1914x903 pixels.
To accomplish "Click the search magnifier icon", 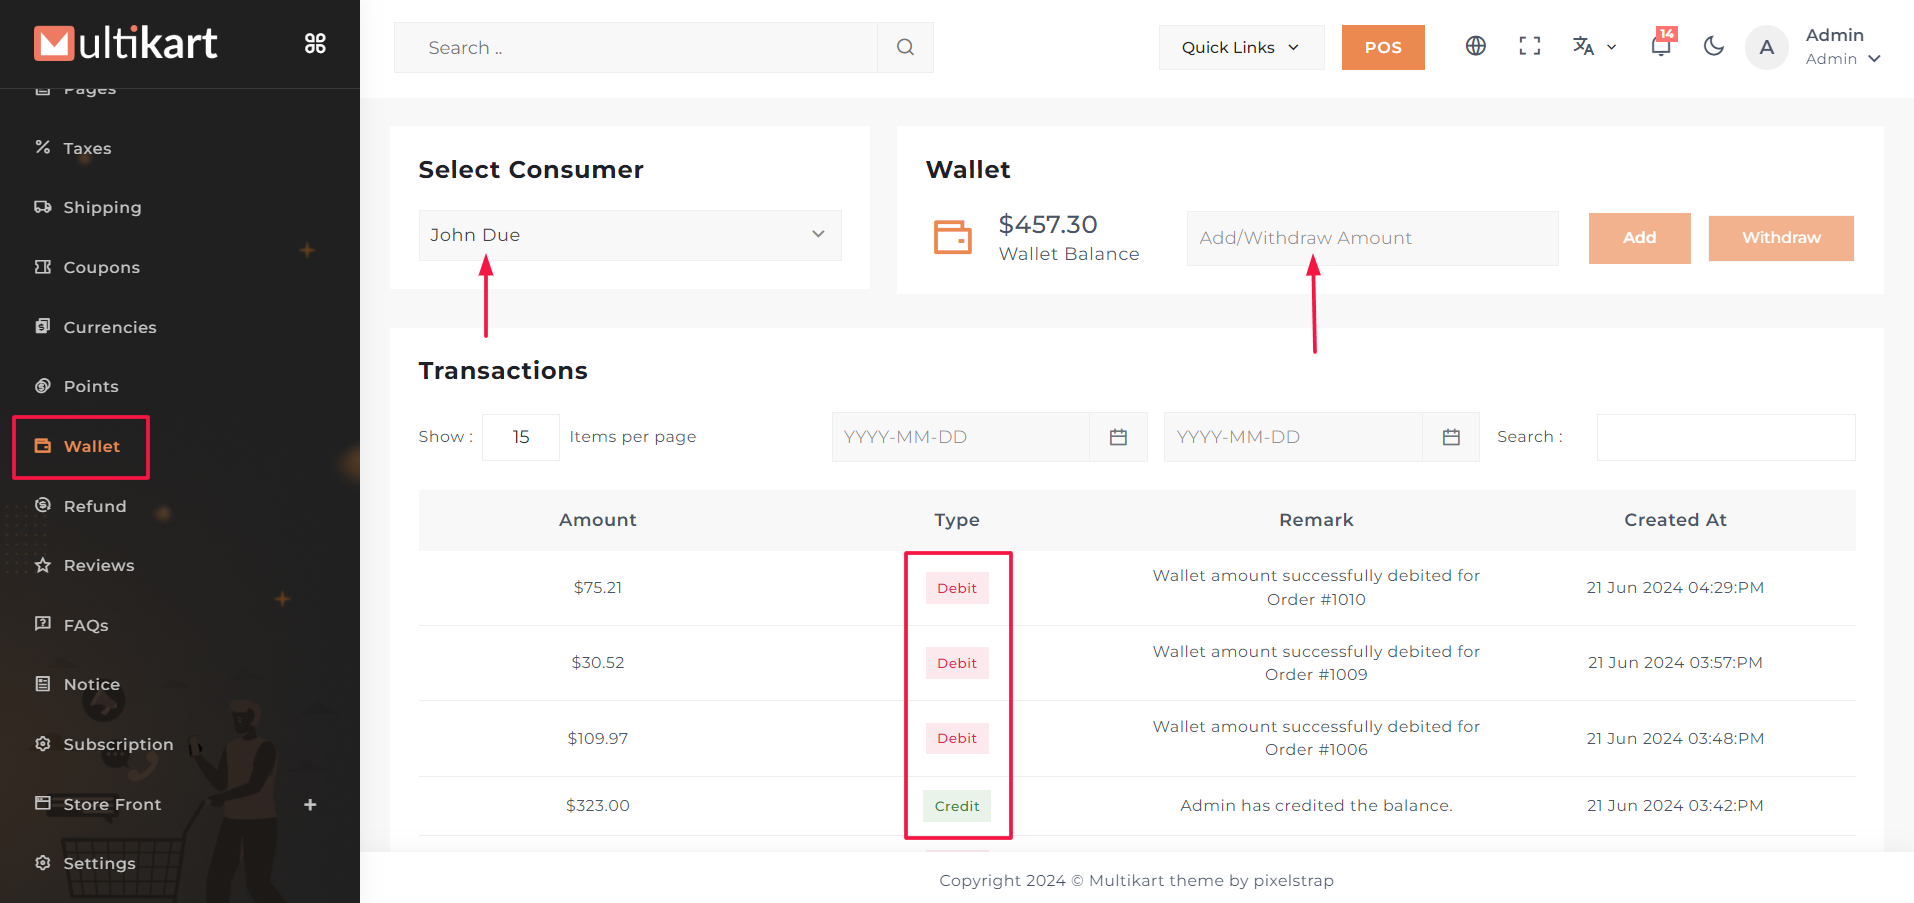I will pyautogui.click(x=905, y=47).
